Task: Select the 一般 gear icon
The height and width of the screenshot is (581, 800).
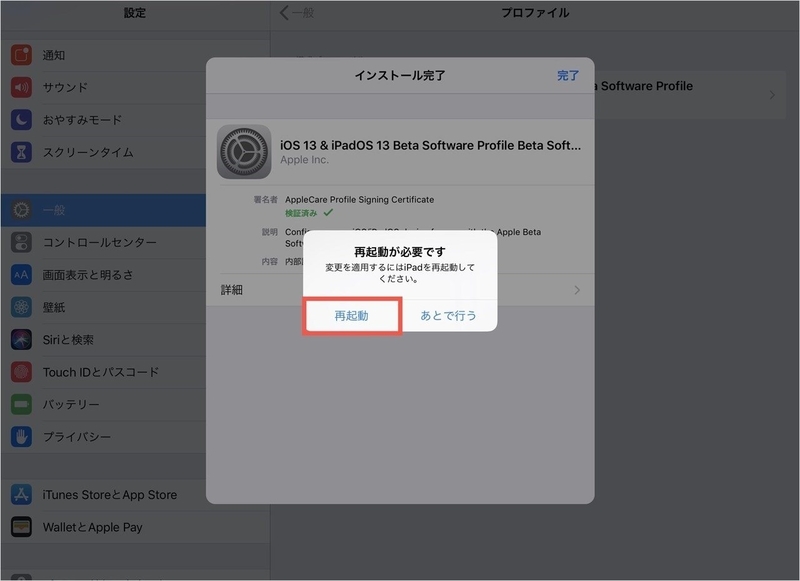Action: point(21,210)
